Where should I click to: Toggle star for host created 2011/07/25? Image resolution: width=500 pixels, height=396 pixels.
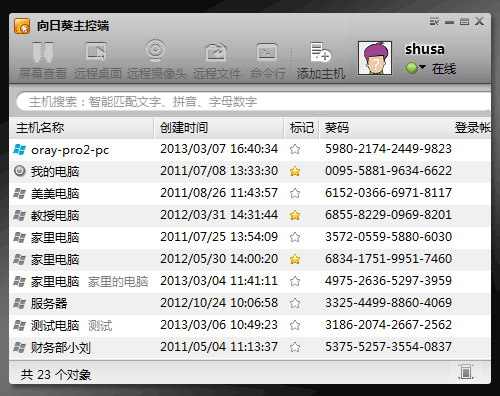point(295,237)
